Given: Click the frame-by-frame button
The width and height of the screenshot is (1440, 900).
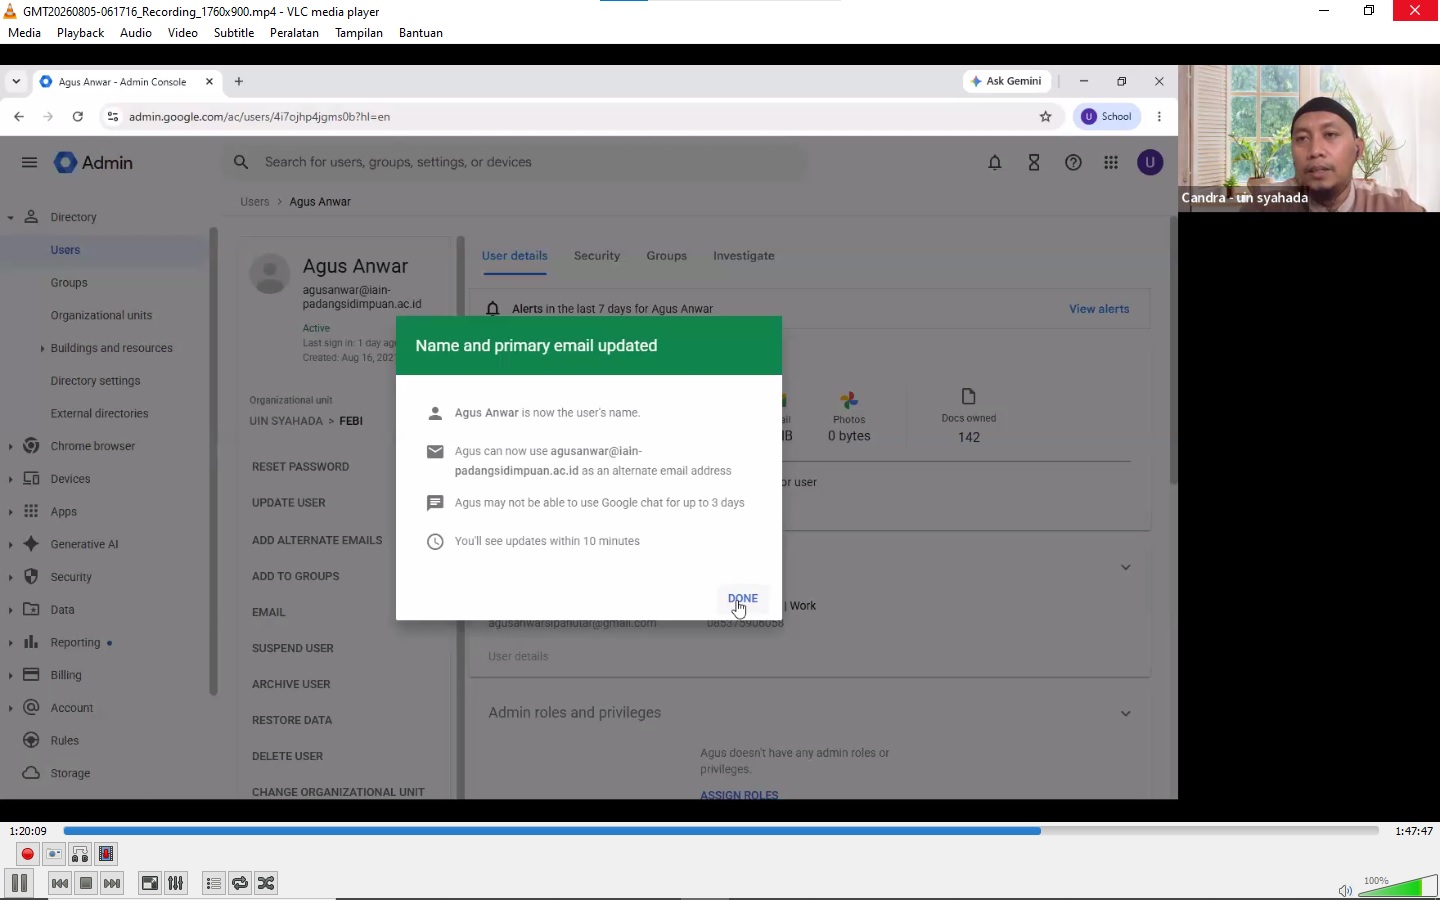Looking at the screenshot, I should click(x=106, y=854).
